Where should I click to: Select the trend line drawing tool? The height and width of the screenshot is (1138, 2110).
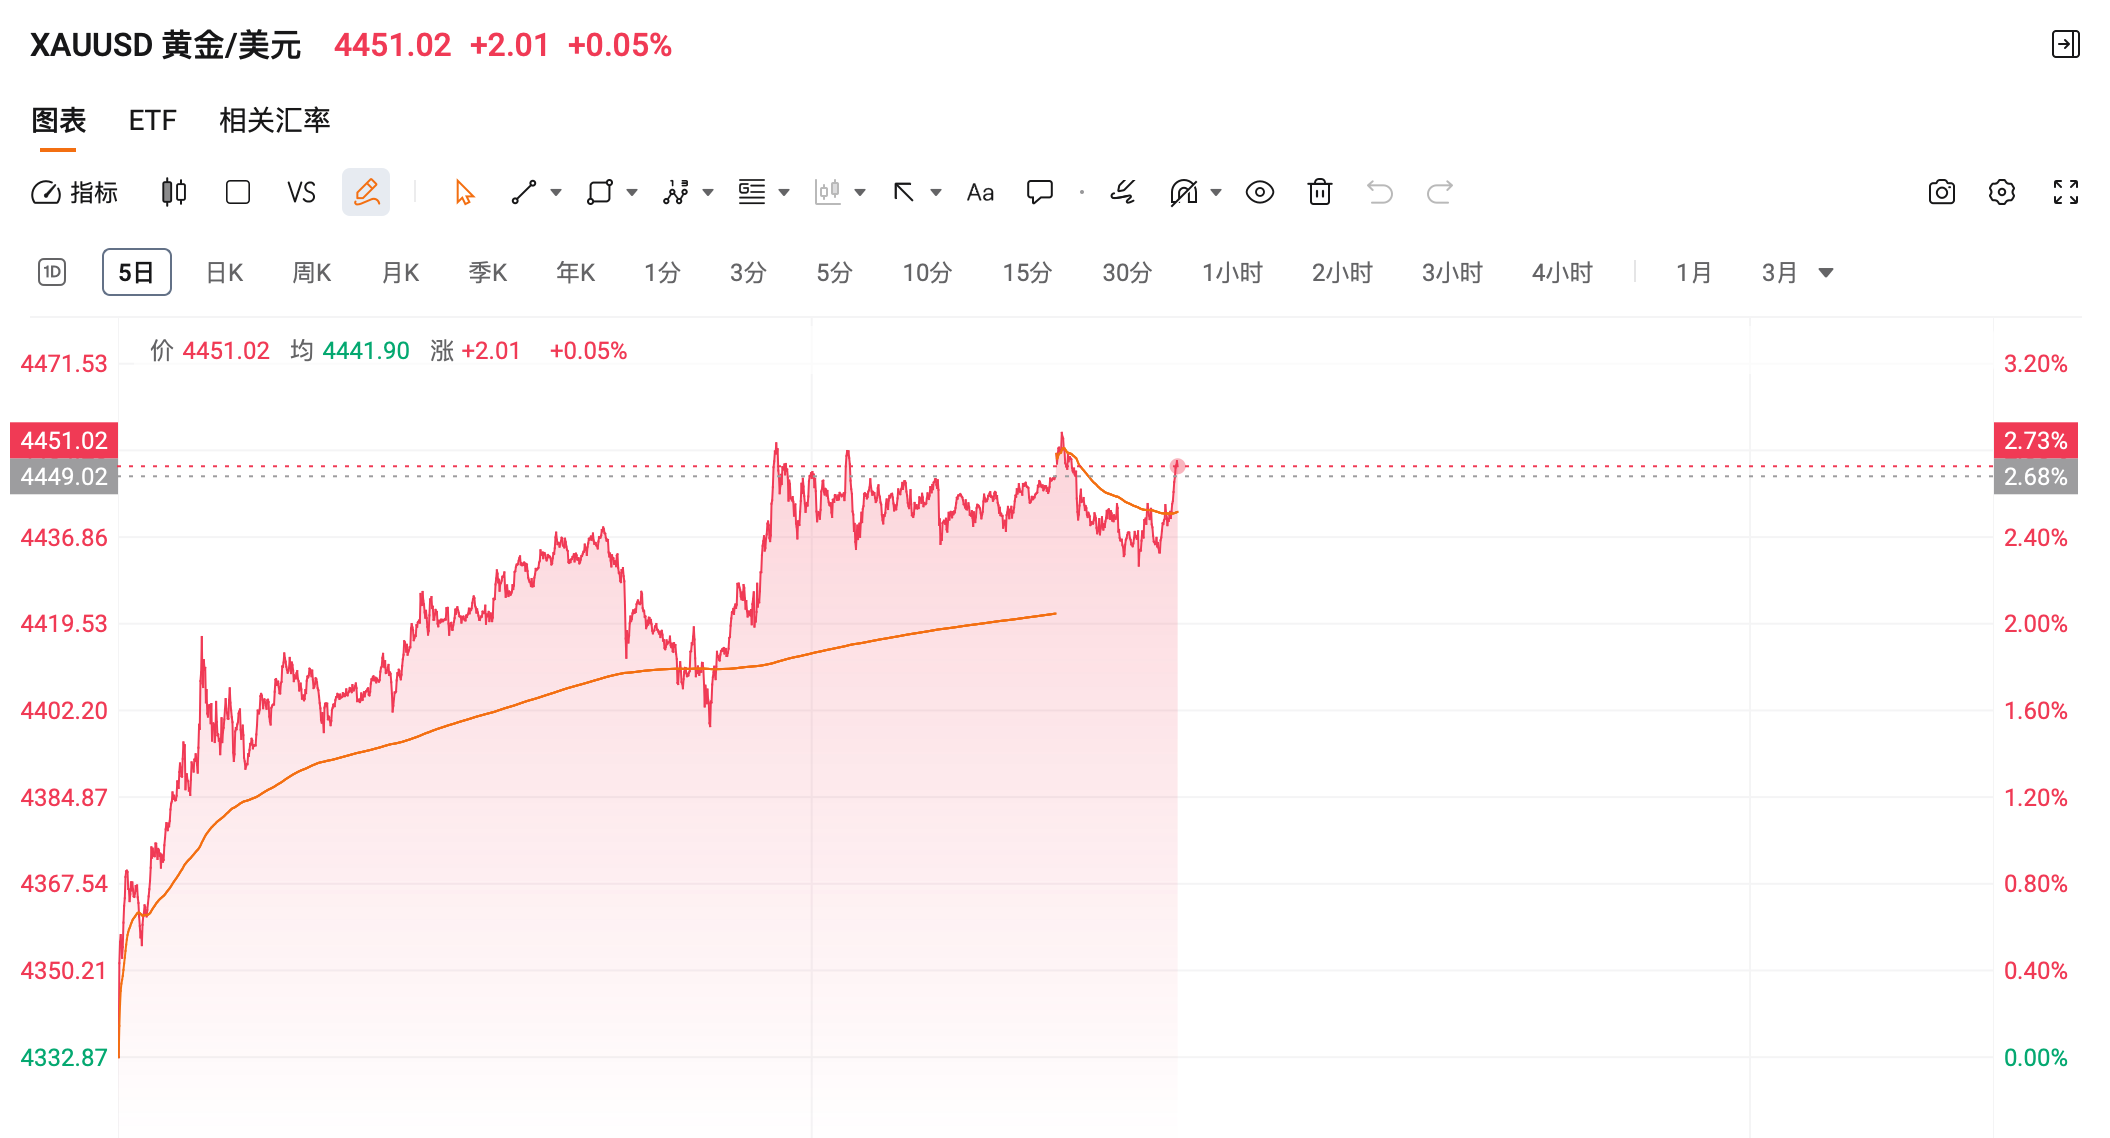point(524,192)
